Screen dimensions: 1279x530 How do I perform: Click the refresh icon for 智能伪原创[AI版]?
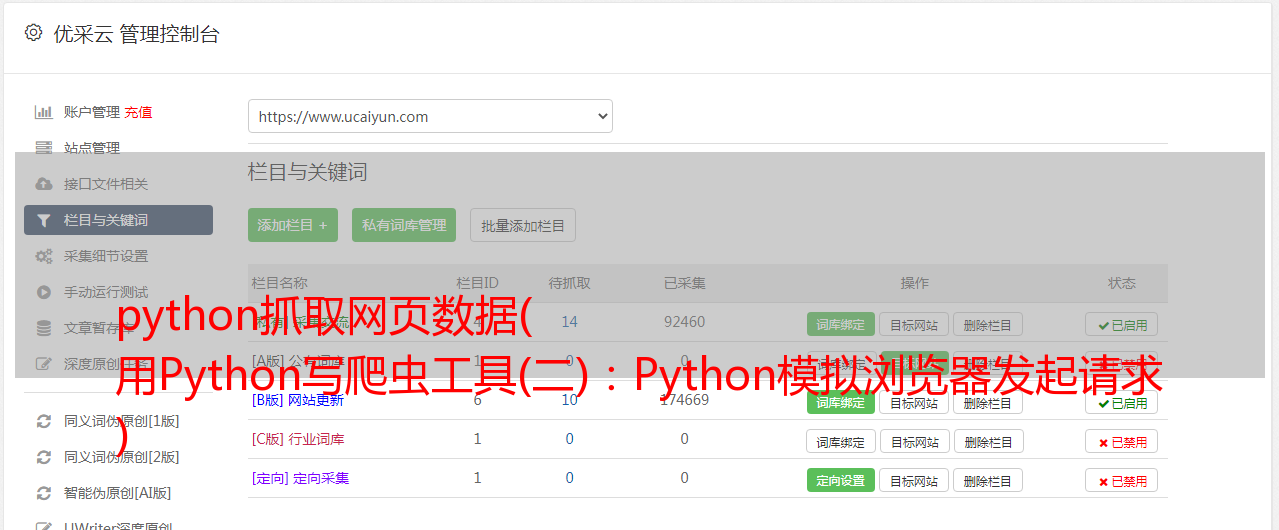point(43,493)
